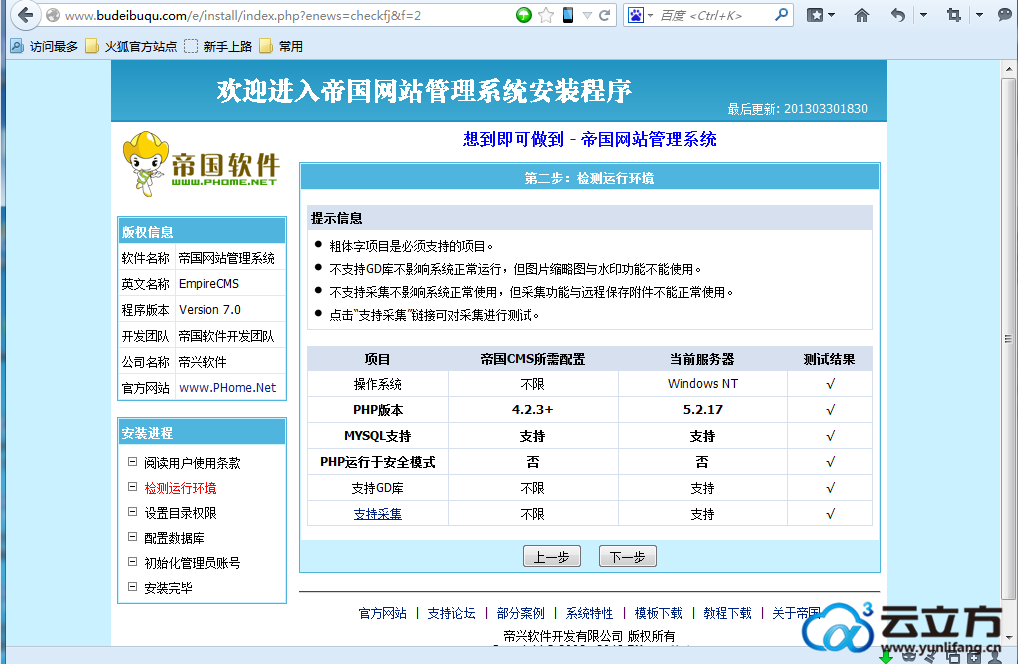Click the 设置目录权限 install step
1018x664 pixels.
[x=180, y=513]
